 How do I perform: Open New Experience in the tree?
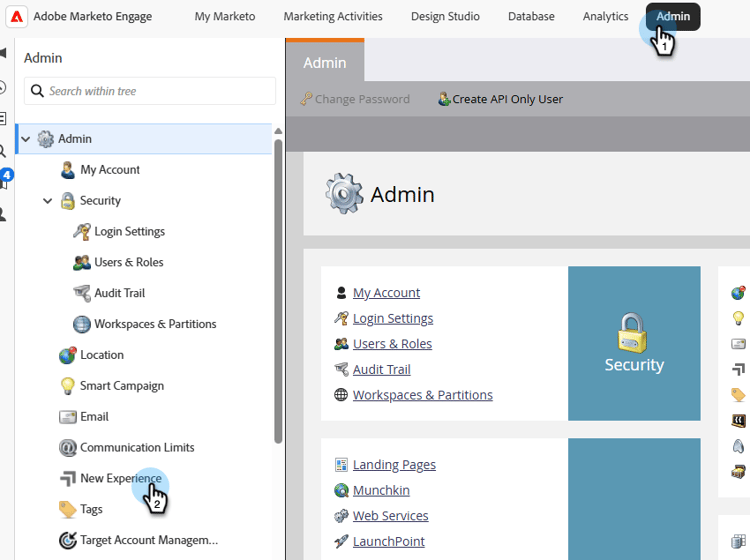tap(121, 478)
